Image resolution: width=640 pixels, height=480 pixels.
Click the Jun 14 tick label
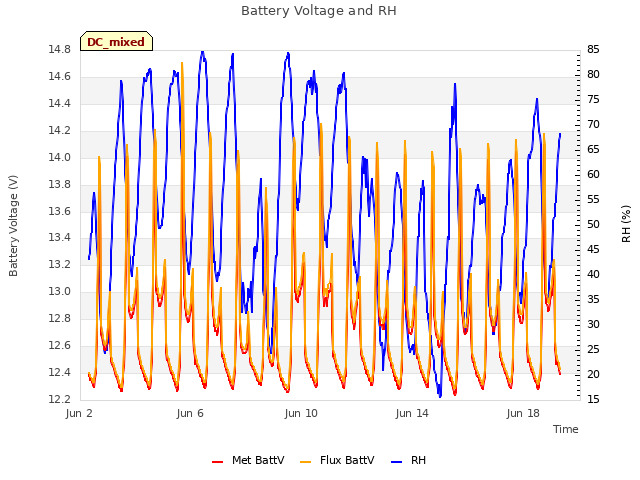[412, 413]
